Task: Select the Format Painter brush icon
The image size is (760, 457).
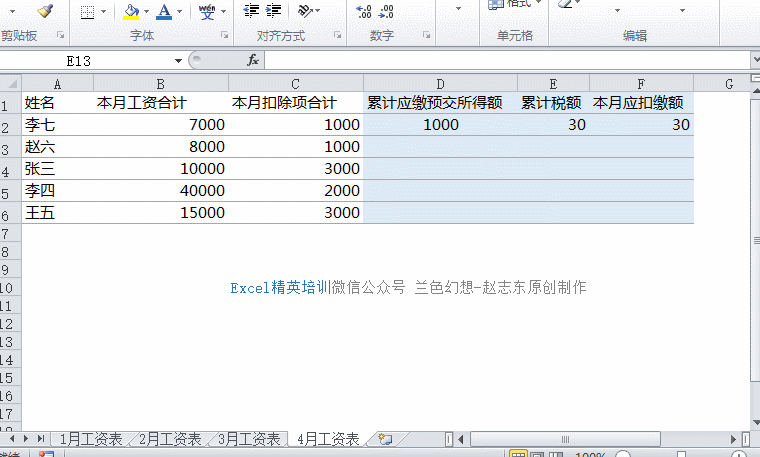Action: 45,11
